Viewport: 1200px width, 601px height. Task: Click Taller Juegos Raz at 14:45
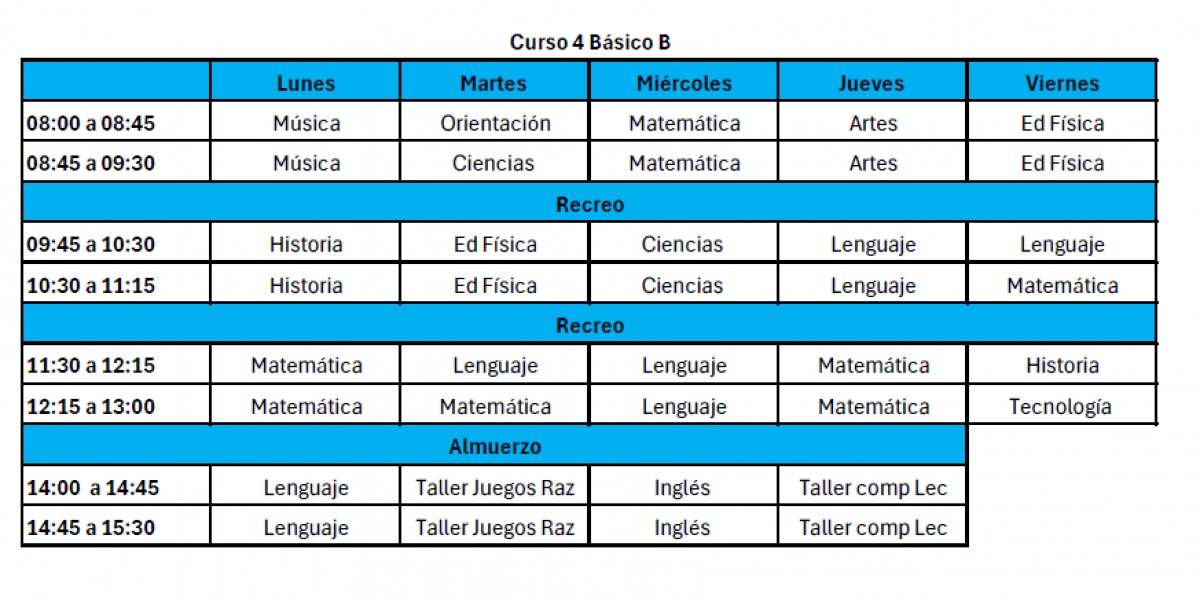[x=495, y=527]
